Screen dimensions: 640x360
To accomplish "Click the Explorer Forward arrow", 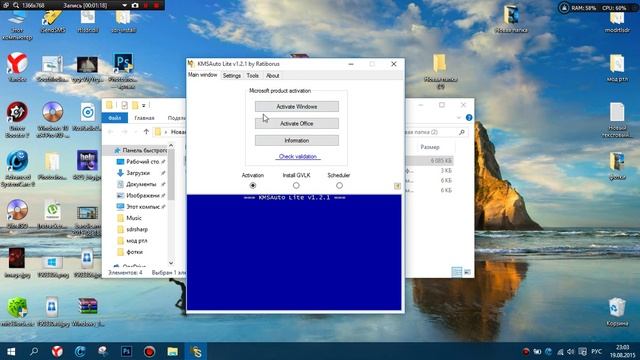I will tap(124, 132).
